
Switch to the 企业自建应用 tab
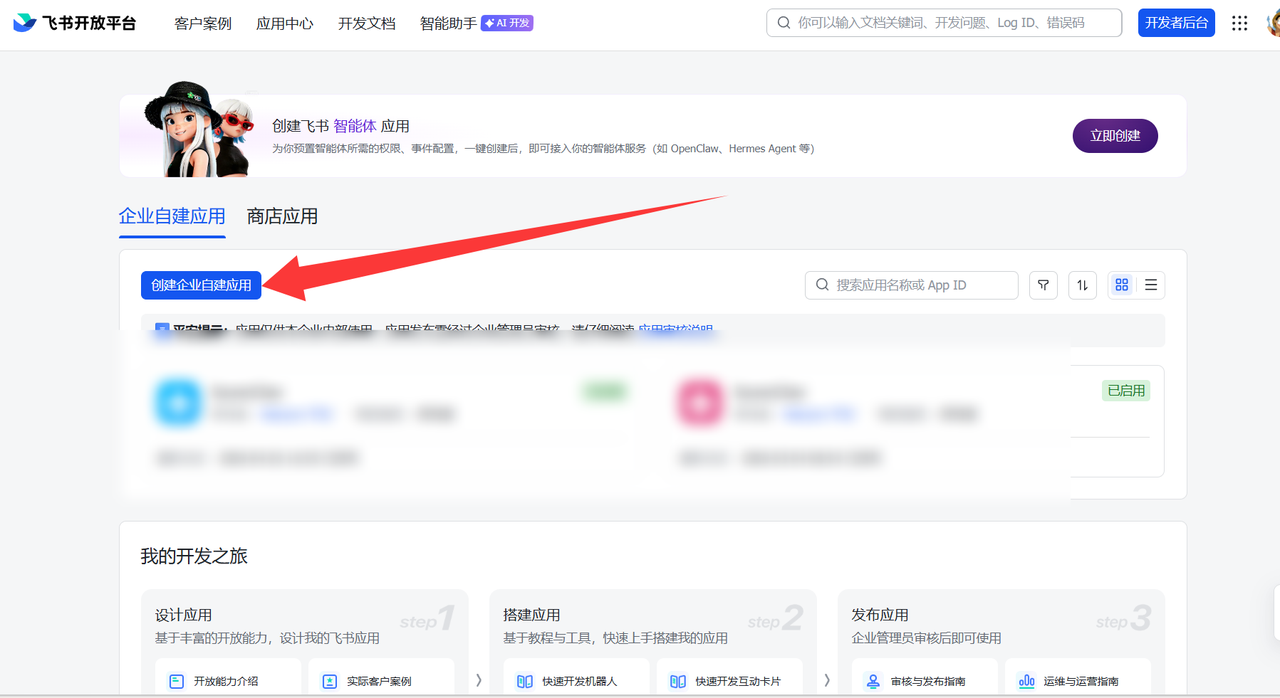tap(172, 216)
